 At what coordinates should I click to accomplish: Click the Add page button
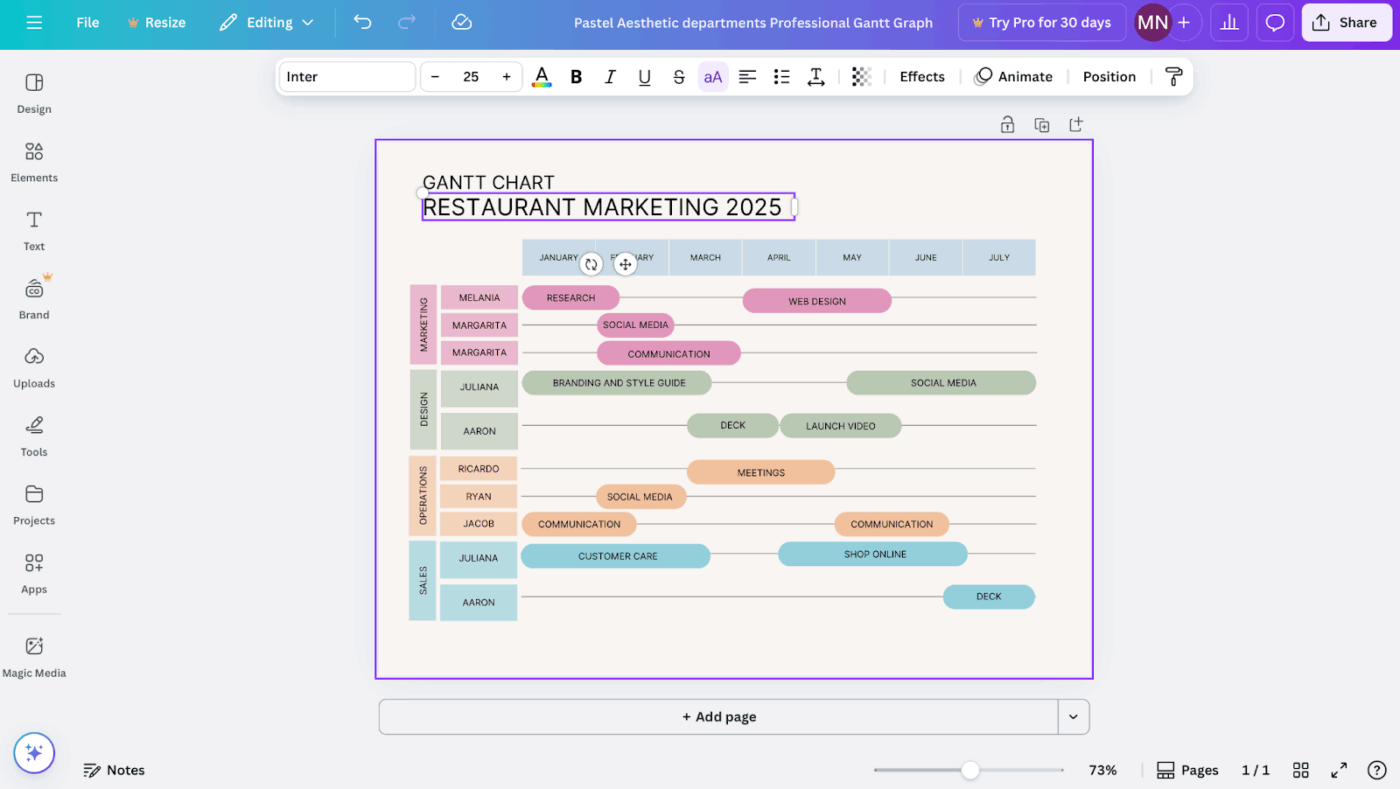(x=718, y=717)
